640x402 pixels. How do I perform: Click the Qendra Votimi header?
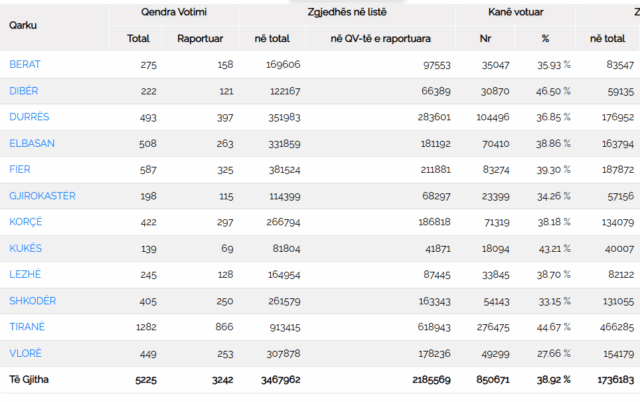[x=174, y=12]
